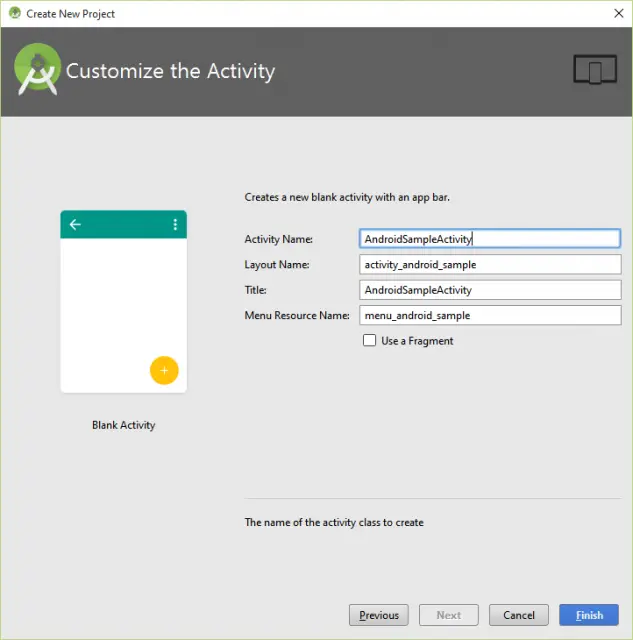Click the teal app bar in preview

124,224
